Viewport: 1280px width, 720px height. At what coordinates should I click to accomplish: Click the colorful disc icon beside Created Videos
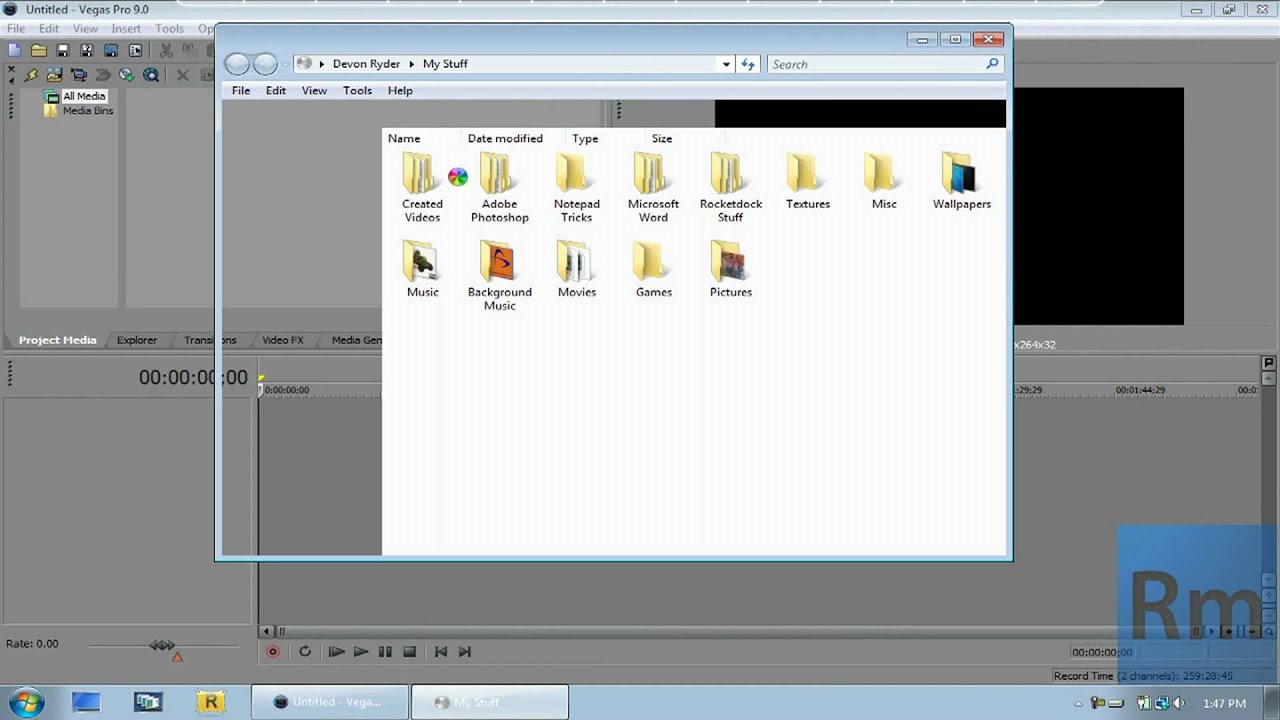(457, 177)
